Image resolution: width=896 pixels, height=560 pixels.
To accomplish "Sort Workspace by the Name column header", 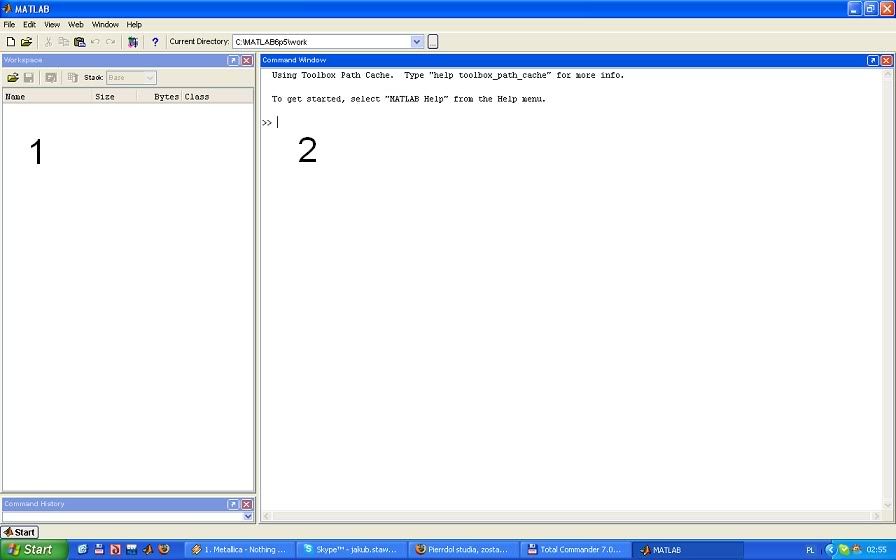I will pyautogui.click(x=47, y=97).
